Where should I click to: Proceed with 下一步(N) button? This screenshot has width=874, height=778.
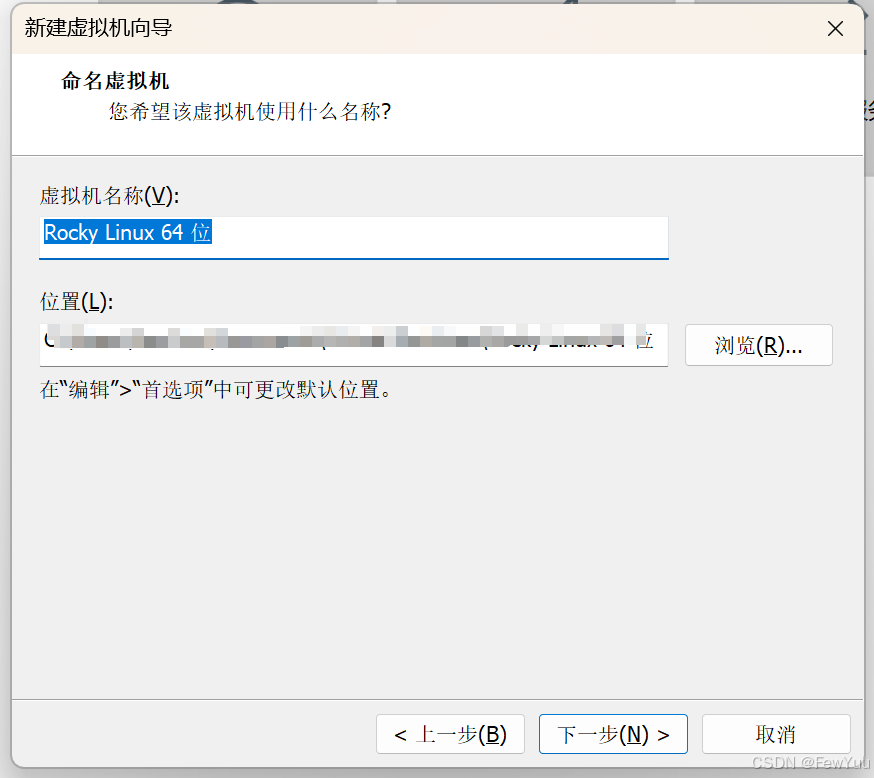click(x=613, y=734)
